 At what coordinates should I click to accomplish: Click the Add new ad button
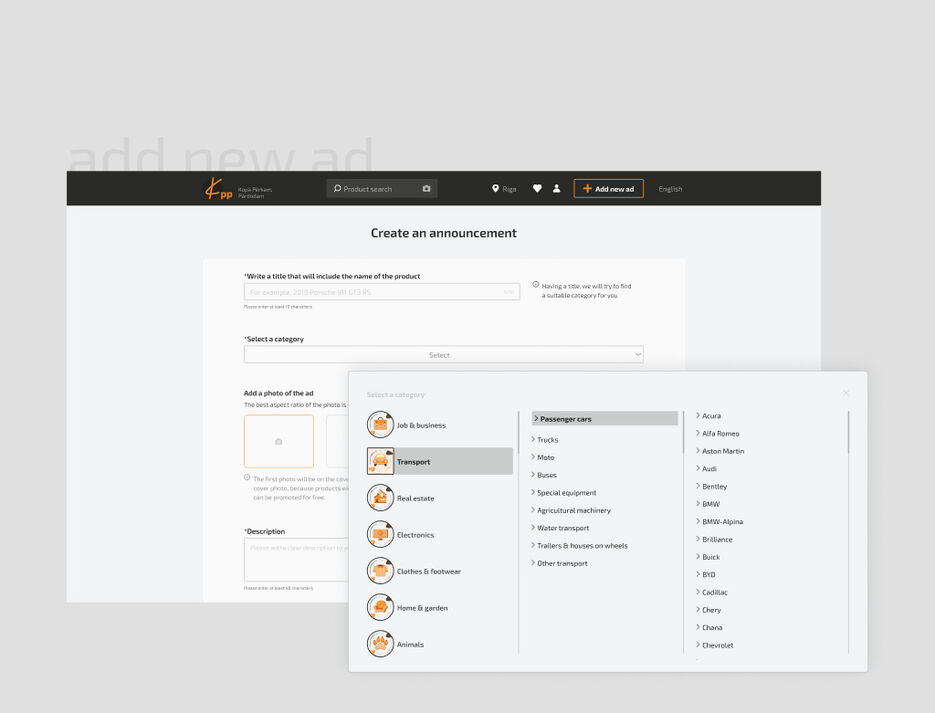point(608,189)
